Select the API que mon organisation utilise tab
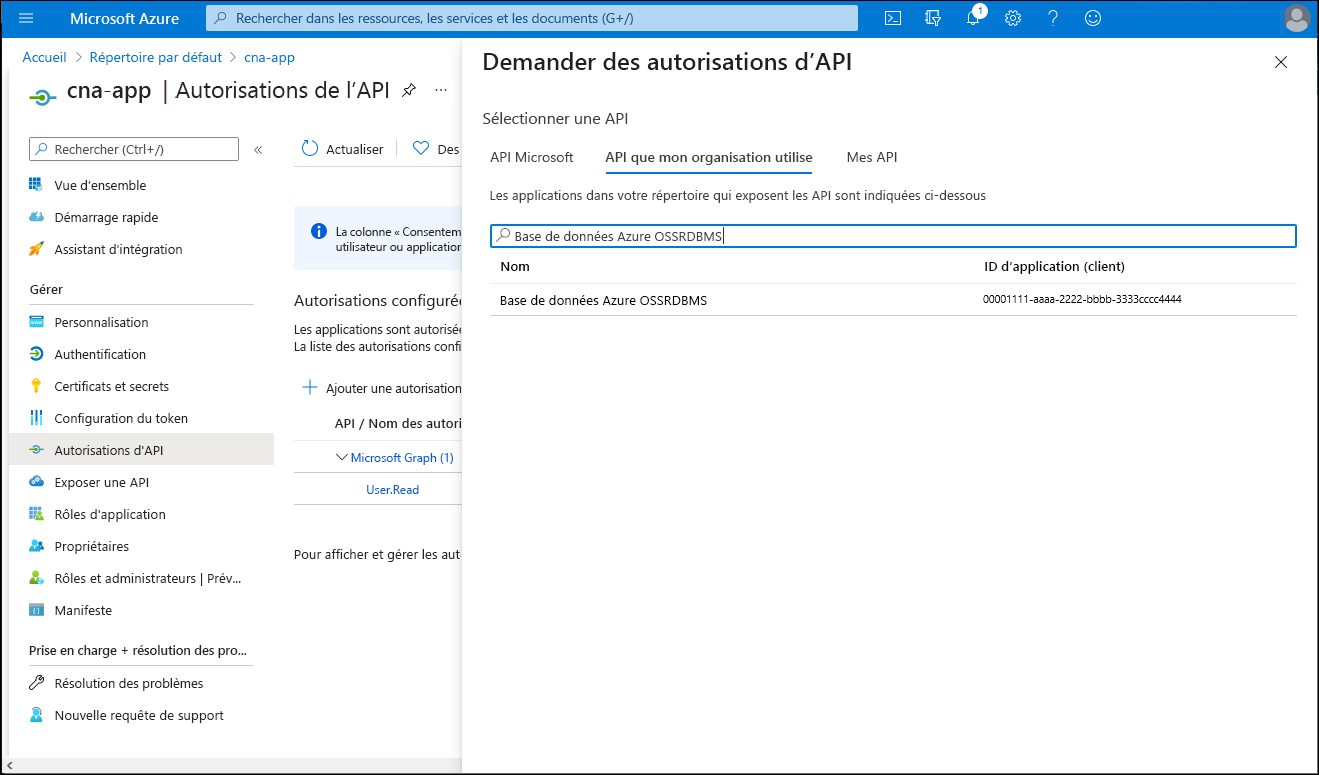Screen dimensions: 1319x775 pyautogui.click(x=709, y=157)
